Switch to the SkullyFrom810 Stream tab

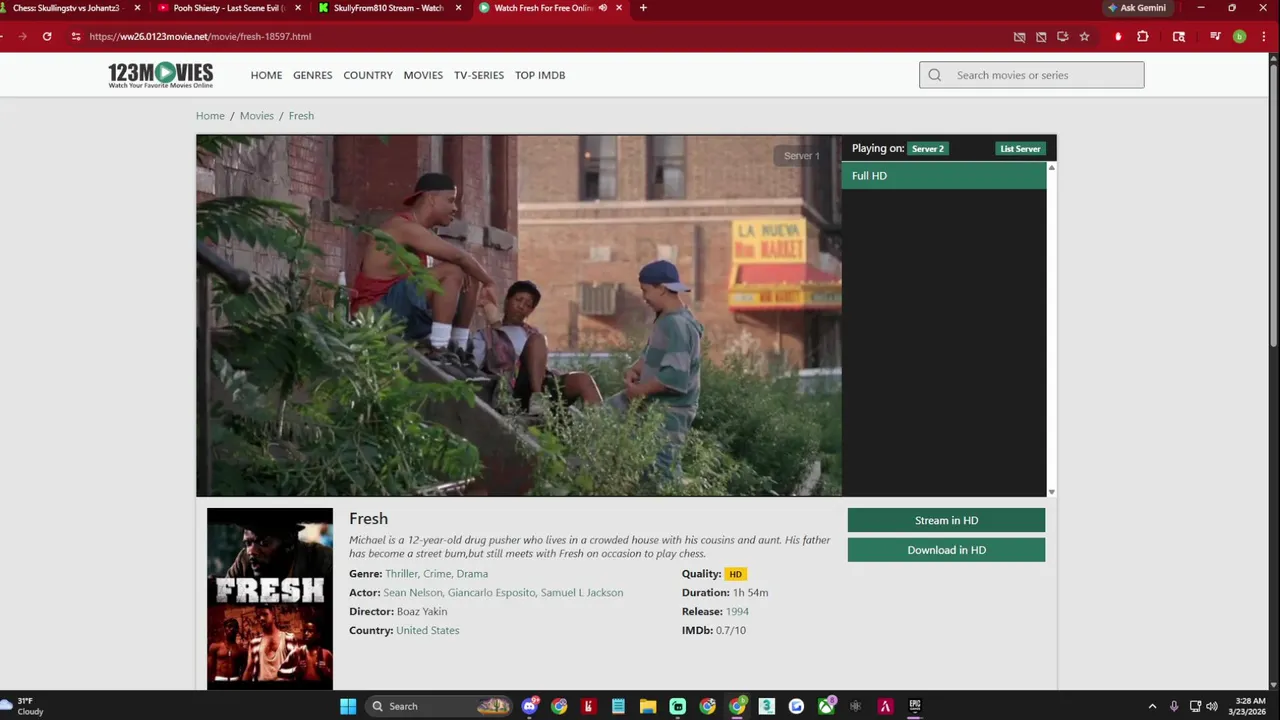tap(389, 8)
